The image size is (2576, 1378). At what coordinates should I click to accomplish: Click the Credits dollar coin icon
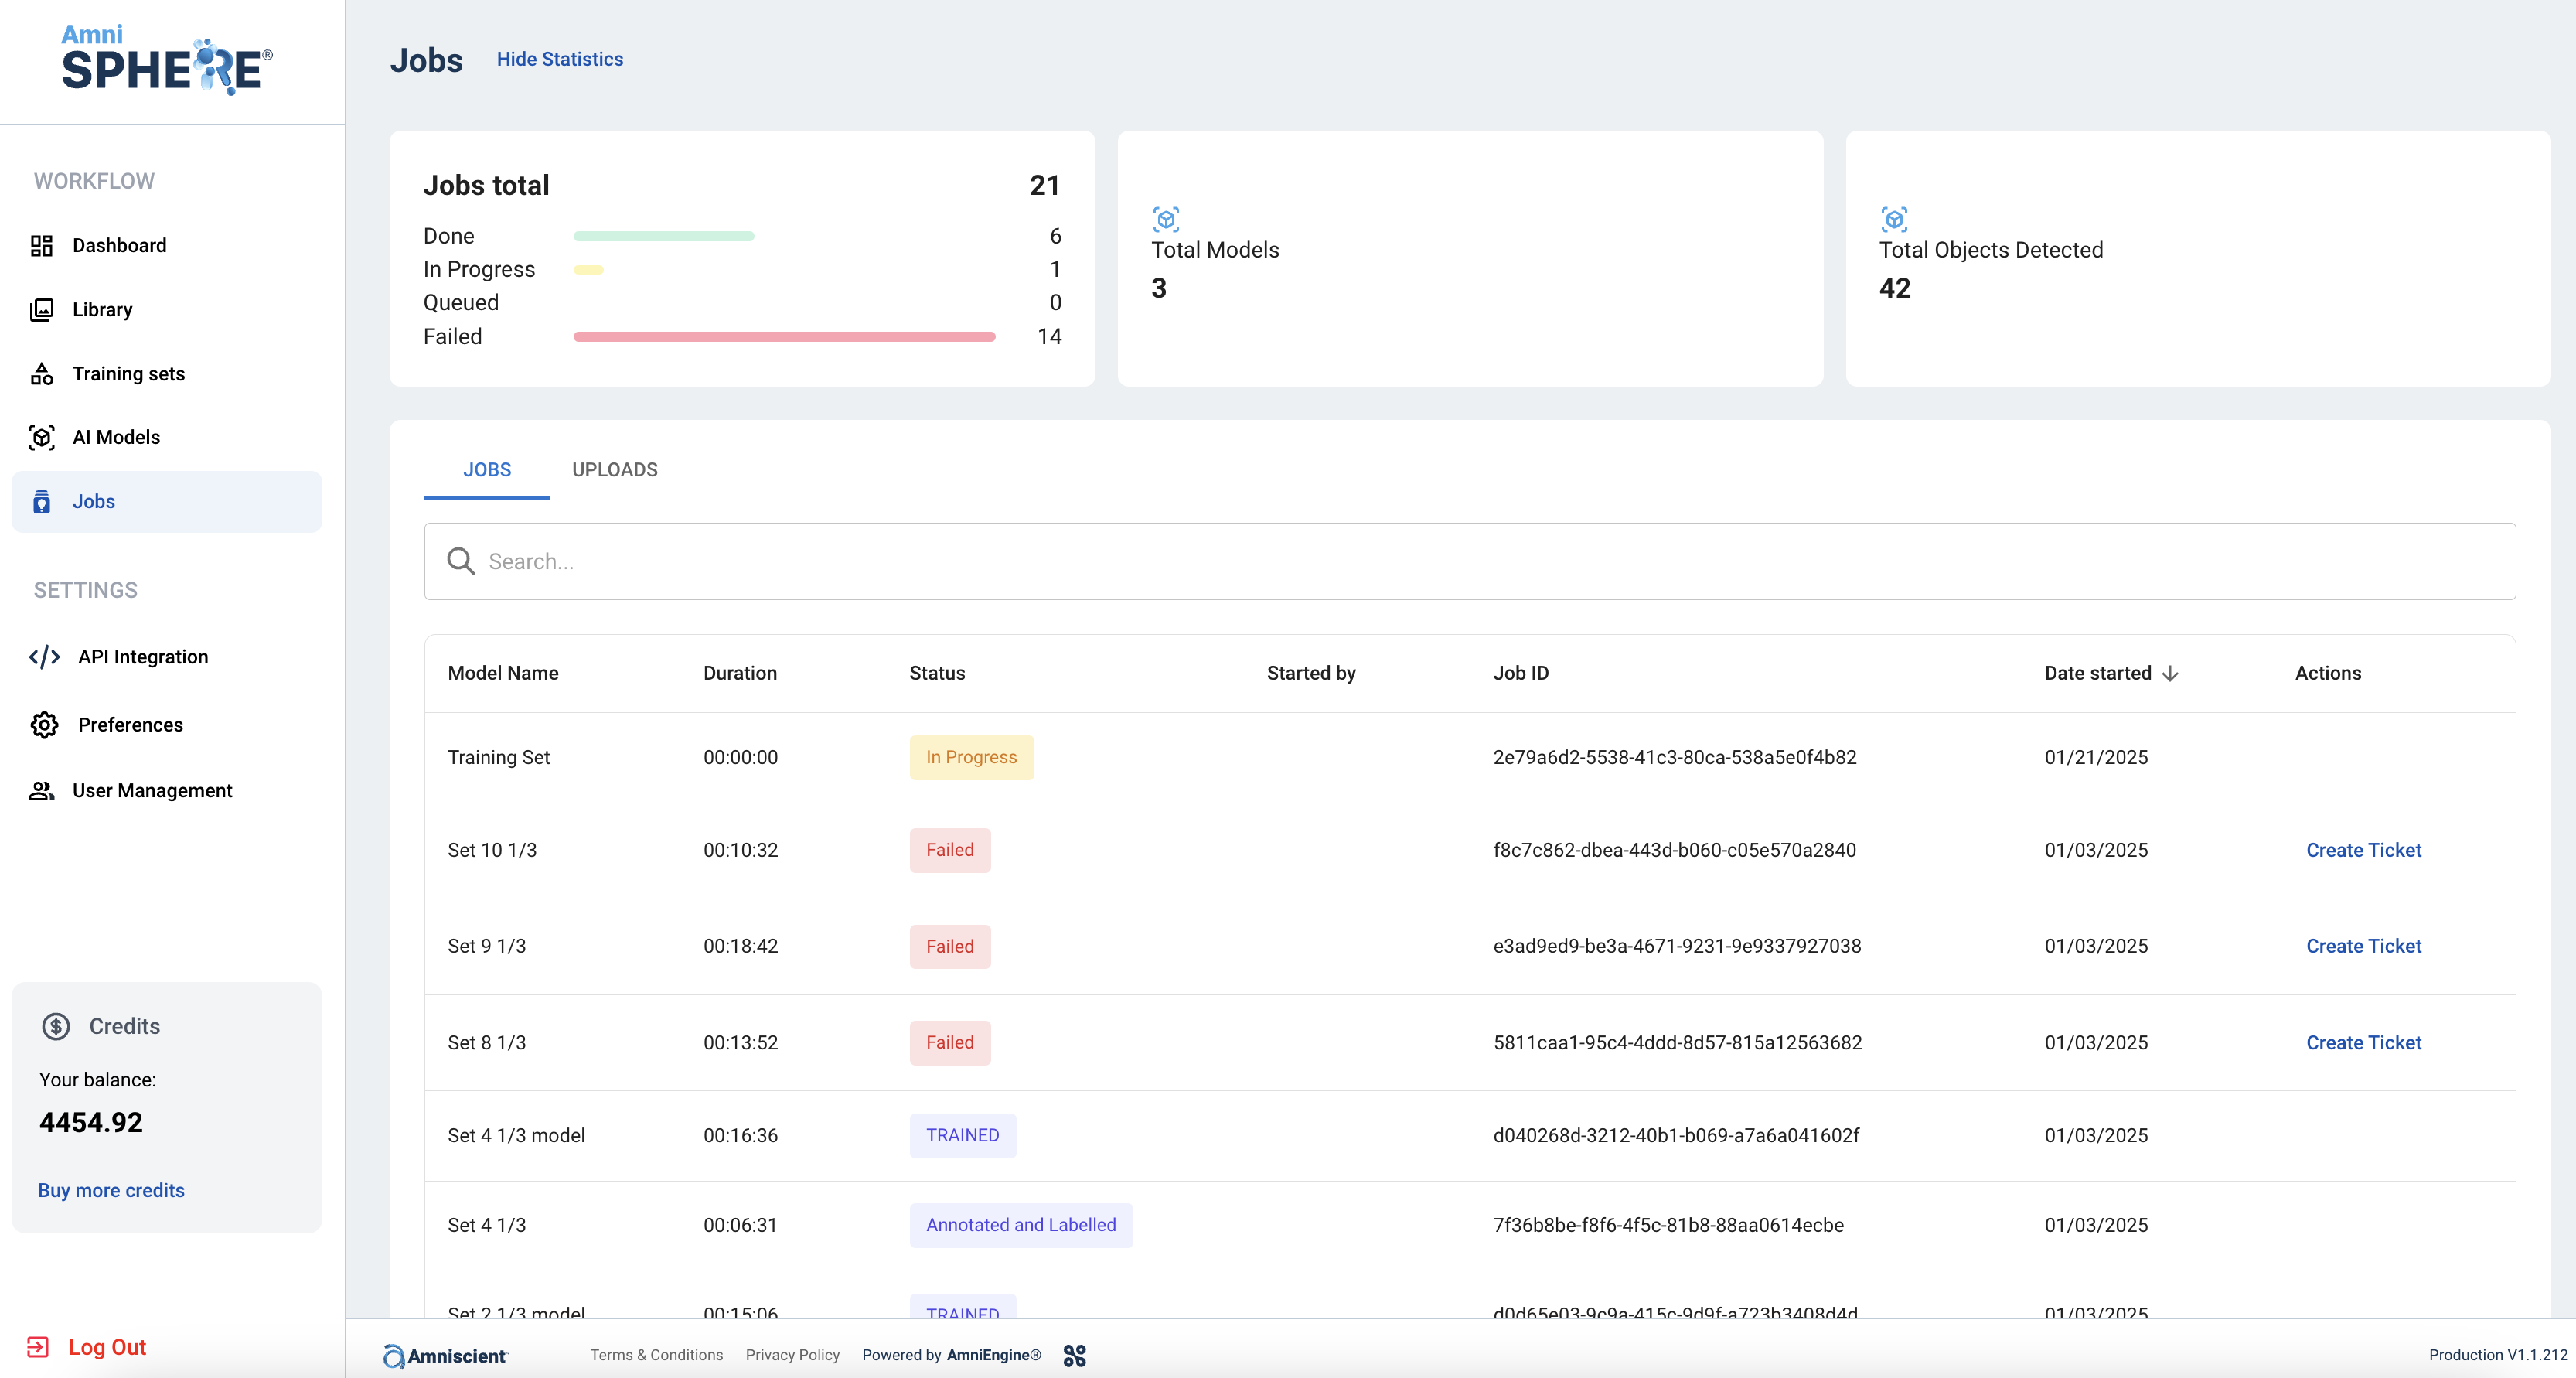56,1026
